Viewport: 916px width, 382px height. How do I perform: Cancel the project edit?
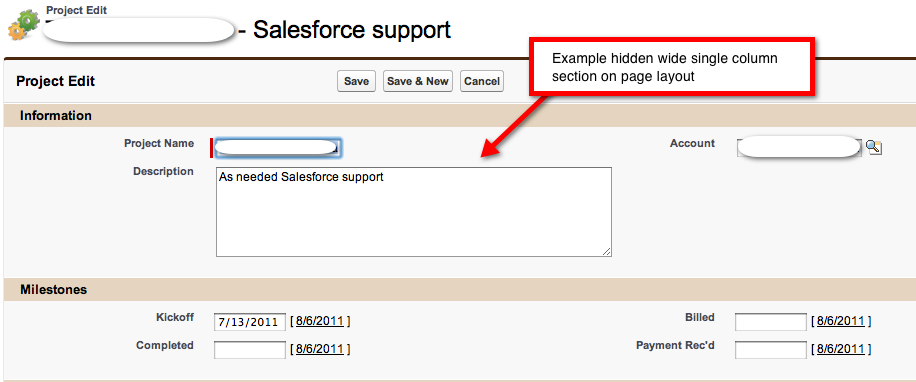point(481,81)
